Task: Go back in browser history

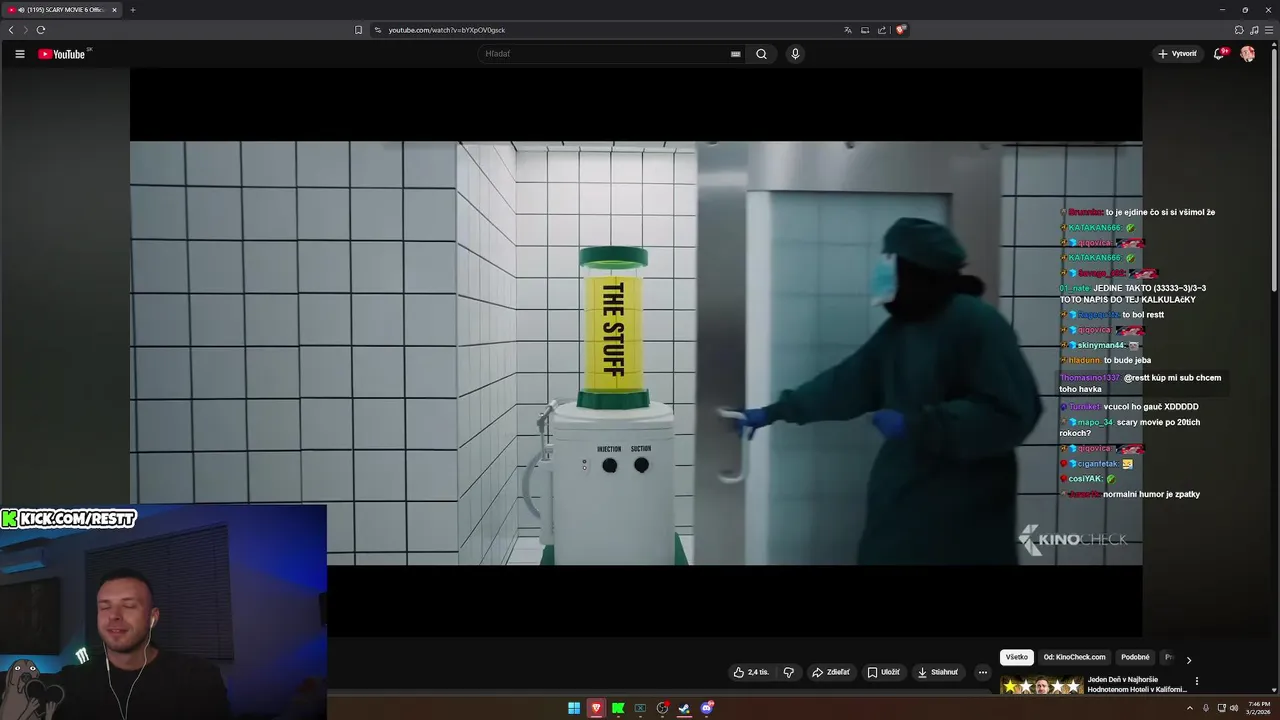Action: (x=11, y=30)
